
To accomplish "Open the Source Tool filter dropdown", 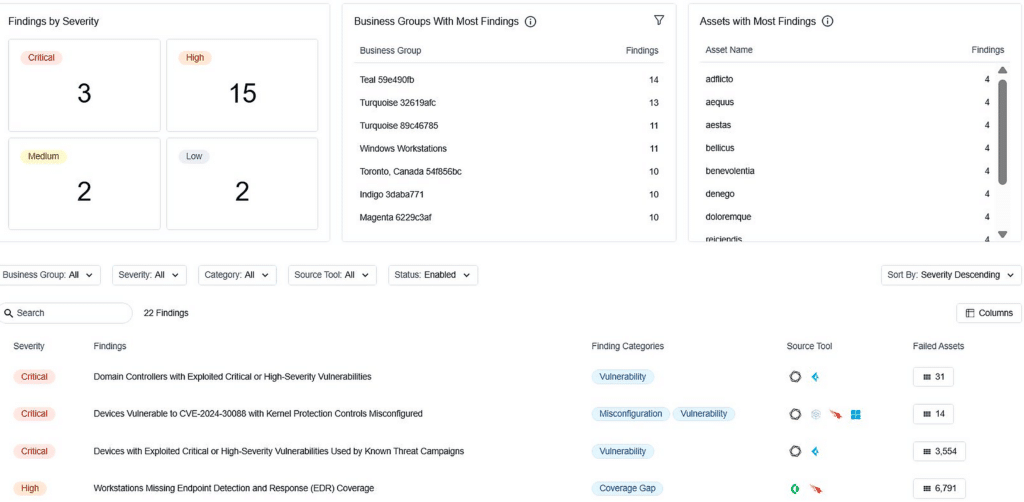I will (x=332, y=275).
